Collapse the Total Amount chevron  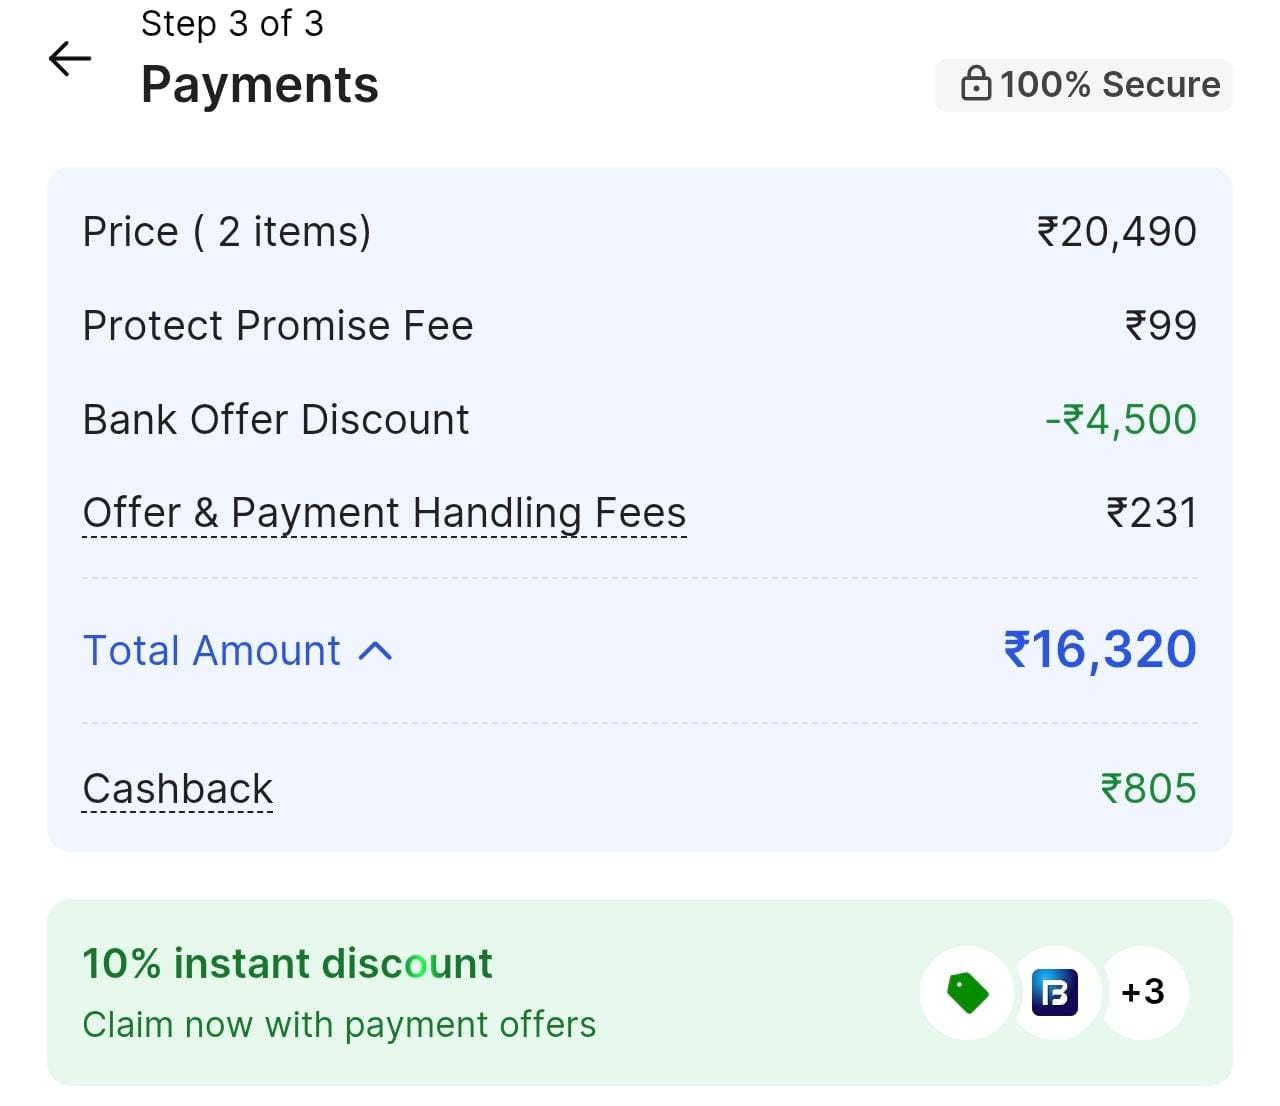pos(375,652)
